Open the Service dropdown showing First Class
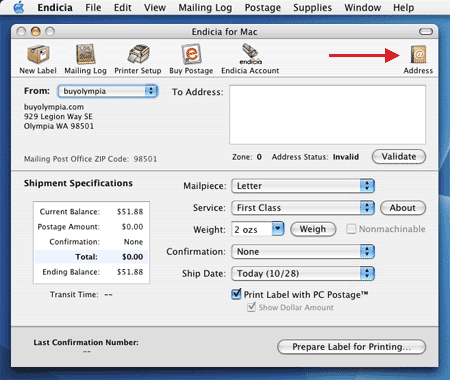This screenshot has height=380, width=450. click(303, 208)
